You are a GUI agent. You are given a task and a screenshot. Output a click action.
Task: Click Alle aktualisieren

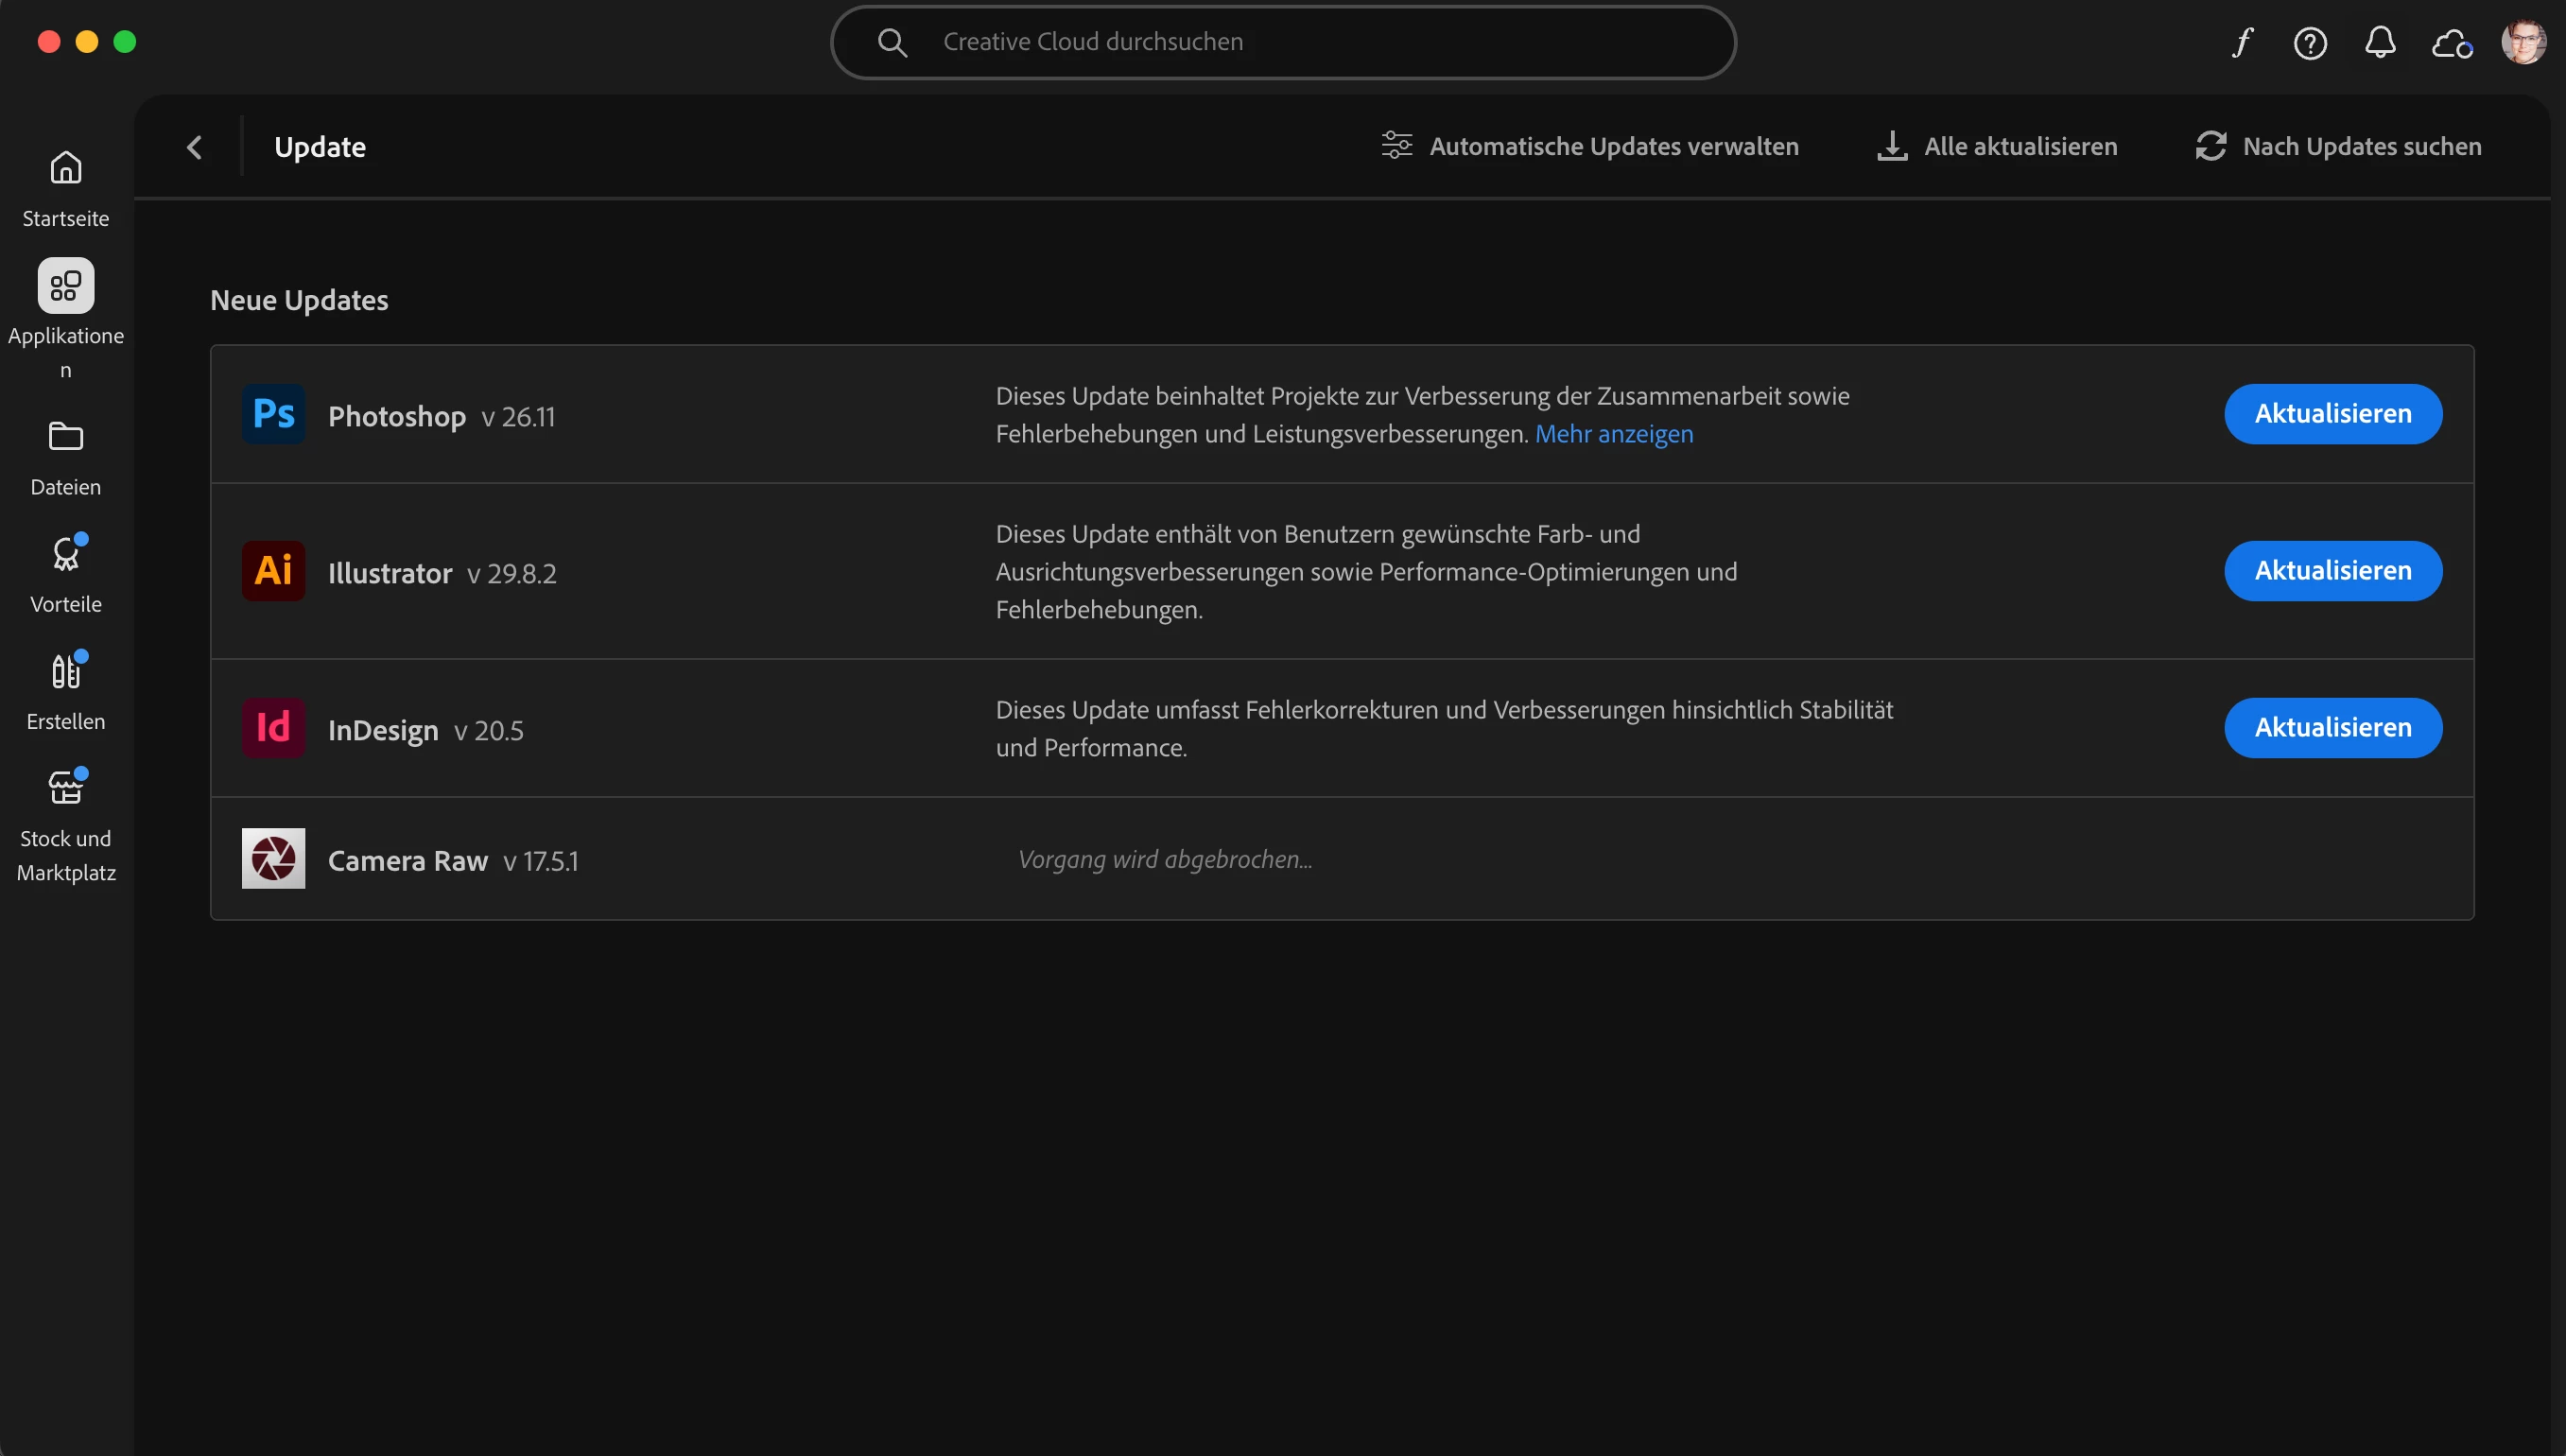(1997, 146)
